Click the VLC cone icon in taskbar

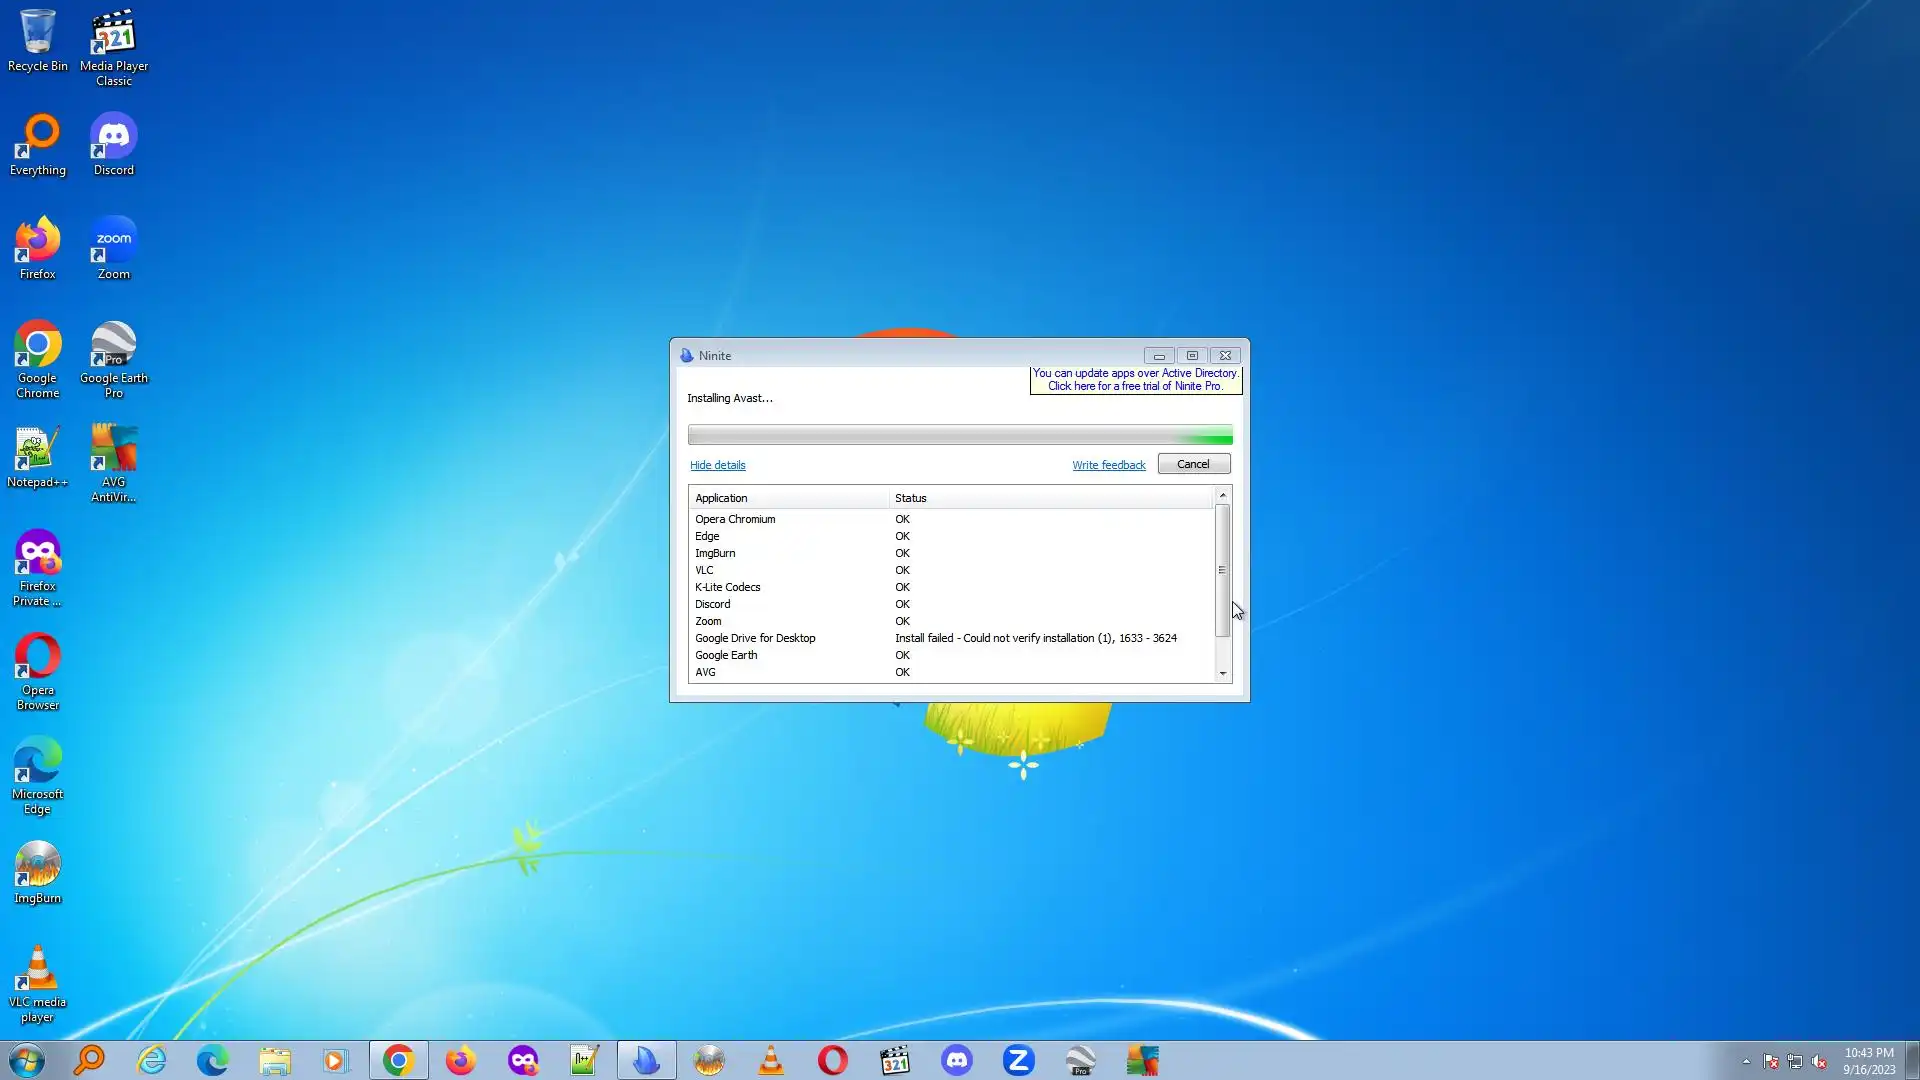(771, 1060)
